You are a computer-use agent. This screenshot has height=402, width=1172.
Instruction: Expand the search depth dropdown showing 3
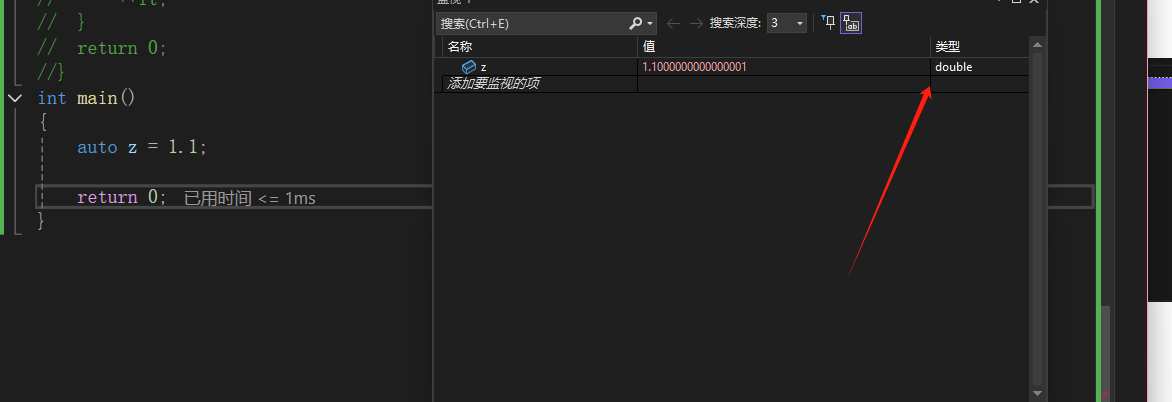click(x=787, y=23)
